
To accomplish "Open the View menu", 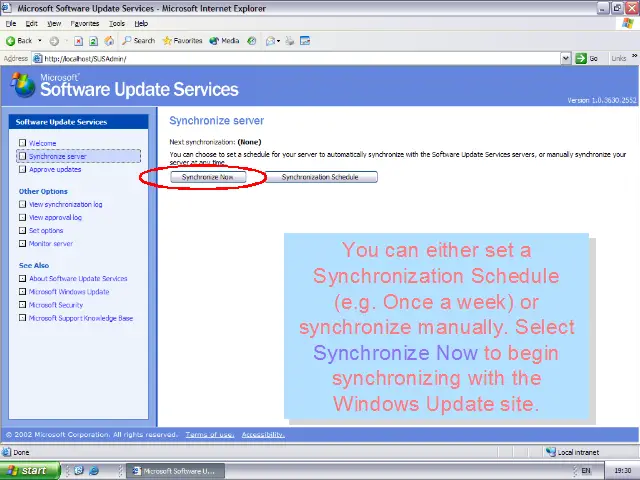I will coord(54,24).
